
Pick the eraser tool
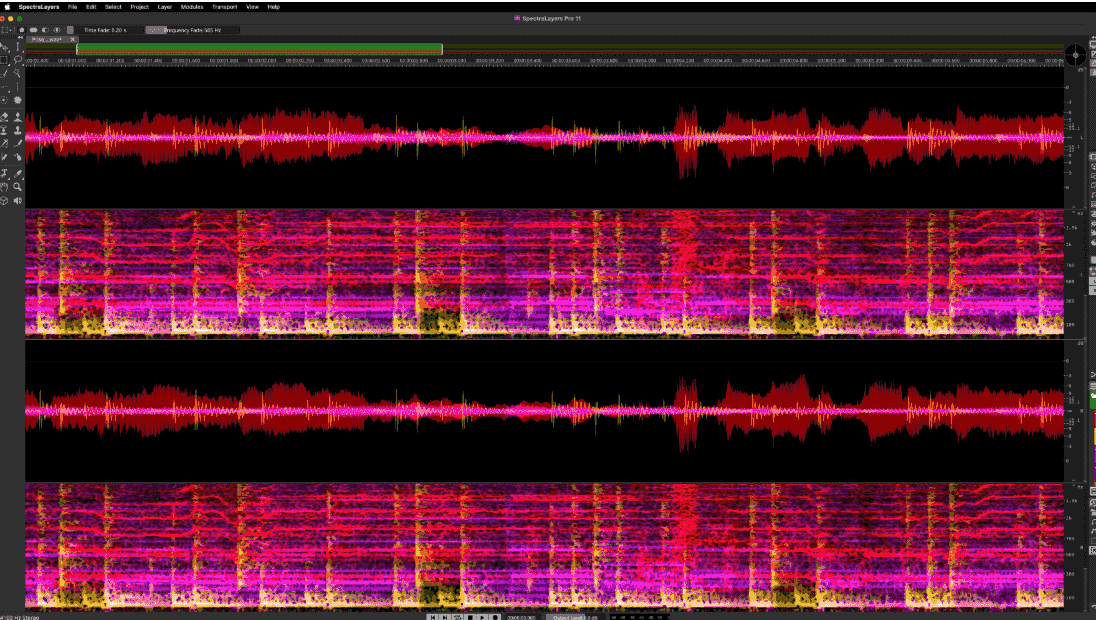click(x=5, y=116)
